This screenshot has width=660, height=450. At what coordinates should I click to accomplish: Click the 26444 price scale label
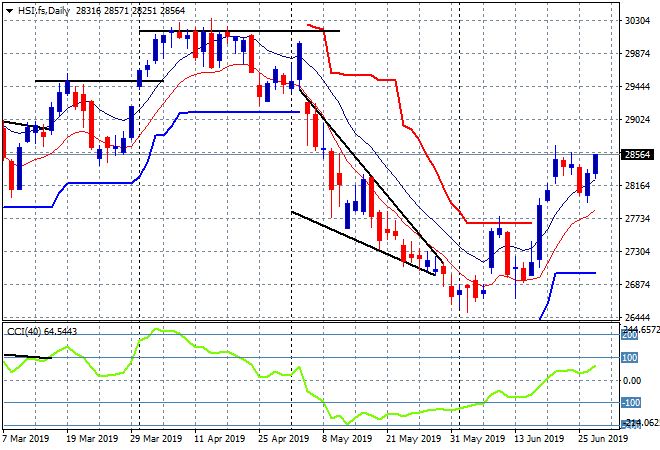(637, 317)
